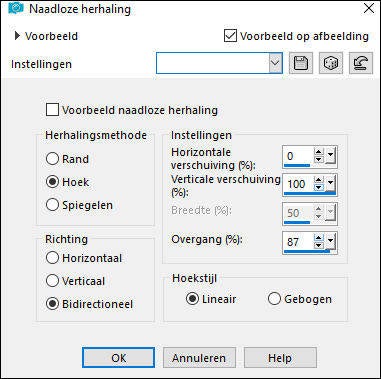This screenshot has width=381, height=379.
Task: Increase Overgang value with up arrow
Action: click(x=319, y=237)
